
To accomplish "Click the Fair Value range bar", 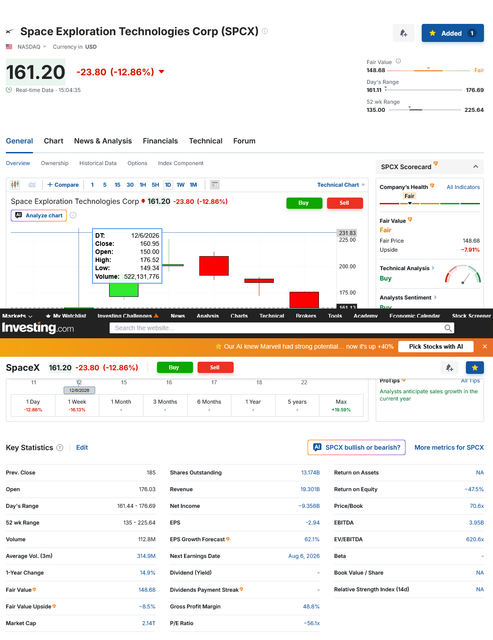I will coord(429,70).
